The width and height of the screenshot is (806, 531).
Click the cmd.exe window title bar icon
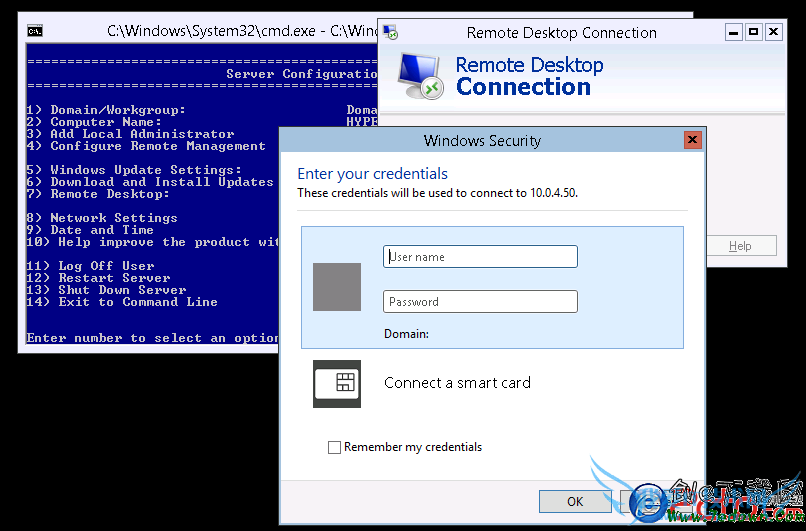[35, 31]
